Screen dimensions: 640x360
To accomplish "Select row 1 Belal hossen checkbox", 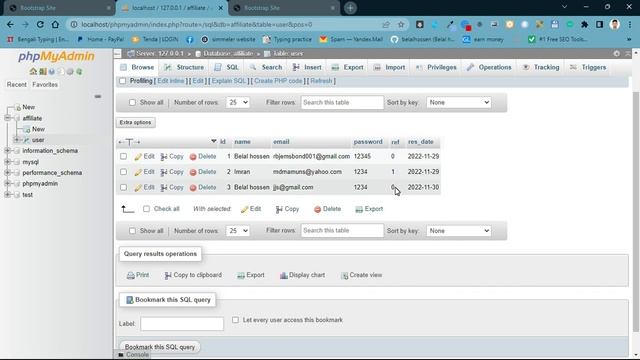I will [x=123, y=156].
